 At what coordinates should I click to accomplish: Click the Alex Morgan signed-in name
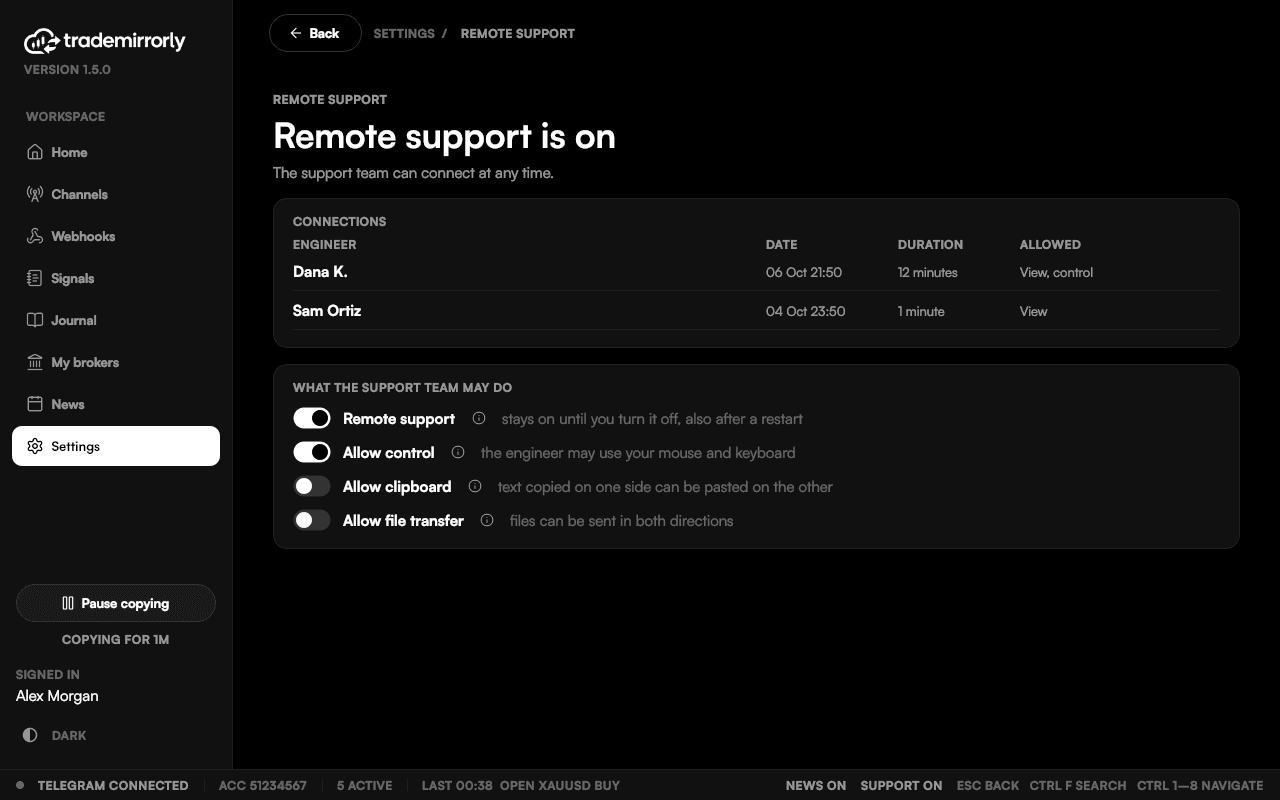[57, 696]
